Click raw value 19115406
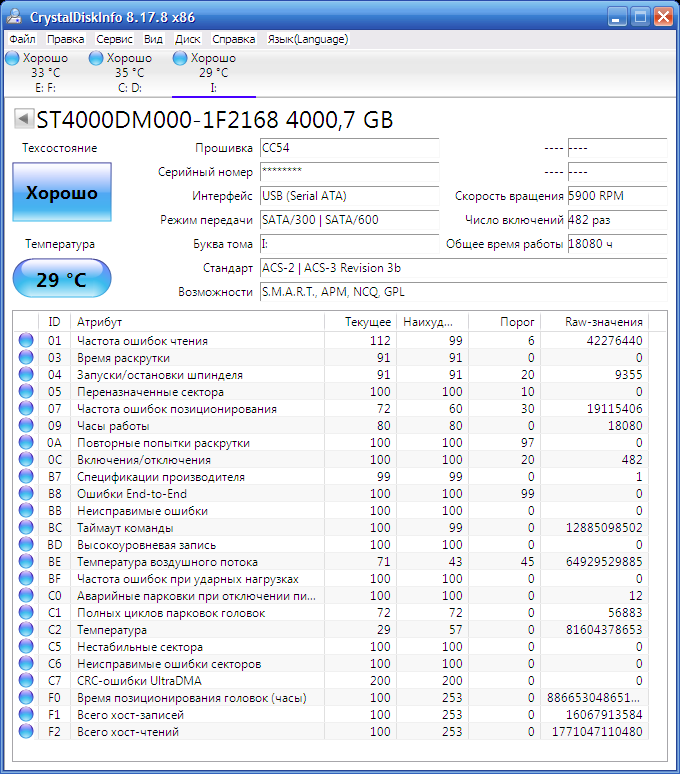 click(x=614, y=409)
